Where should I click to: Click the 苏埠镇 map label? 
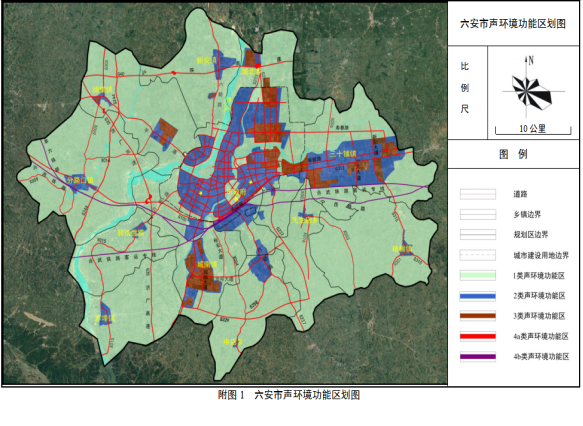point(105,318)
